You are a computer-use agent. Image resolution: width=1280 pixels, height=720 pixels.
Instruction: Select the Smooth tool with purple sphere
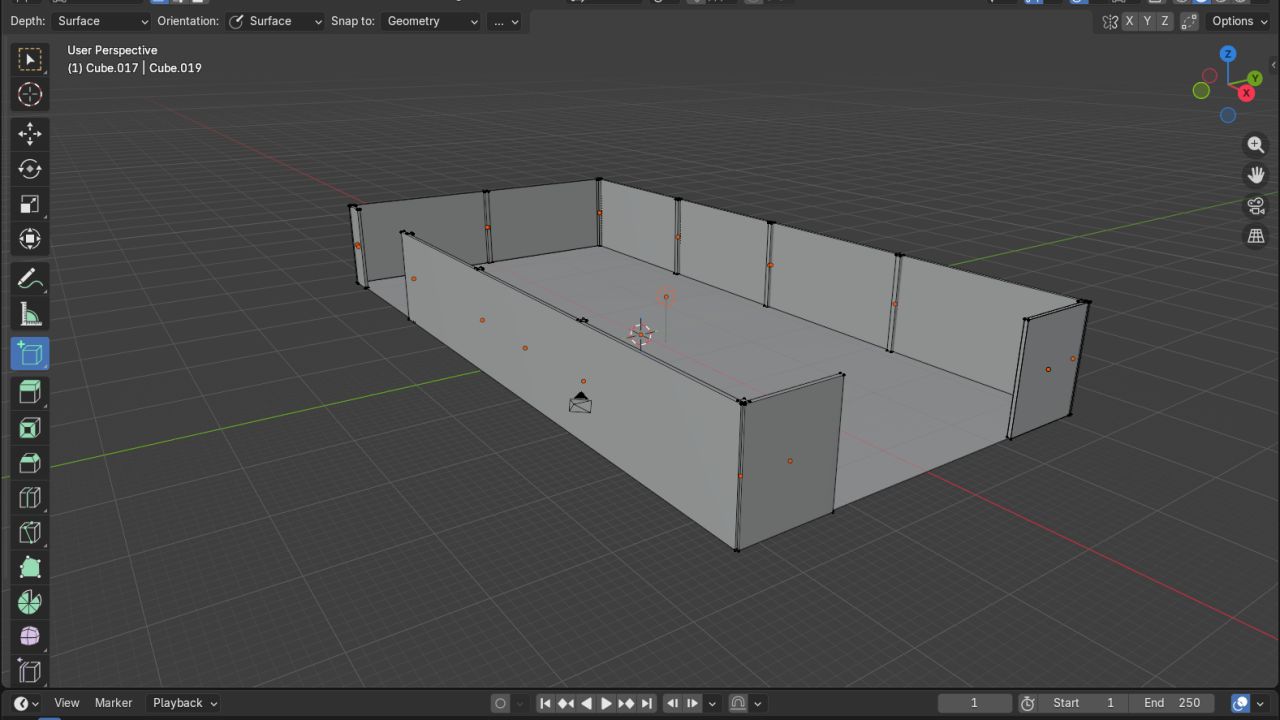tap(30, 638)
